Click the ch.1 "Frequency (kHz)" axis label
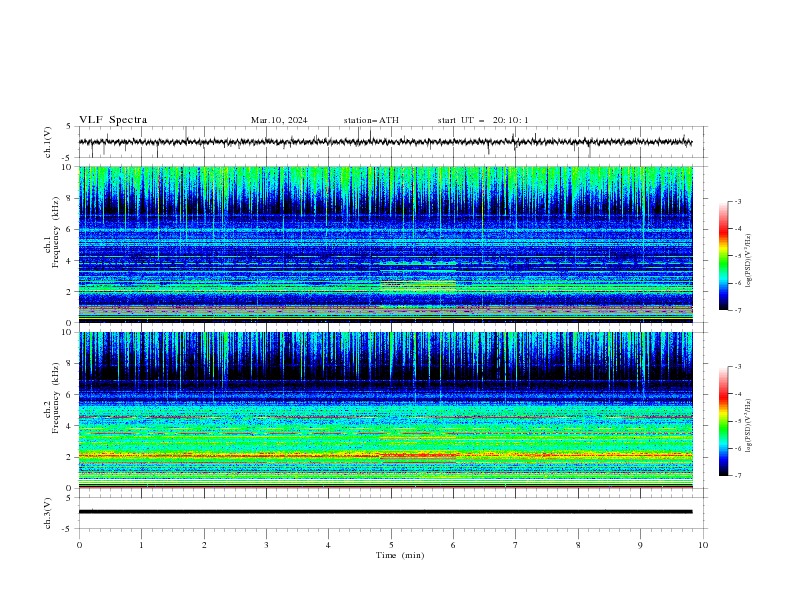This screenshot has height=612, width=792. tap(55, 232)
